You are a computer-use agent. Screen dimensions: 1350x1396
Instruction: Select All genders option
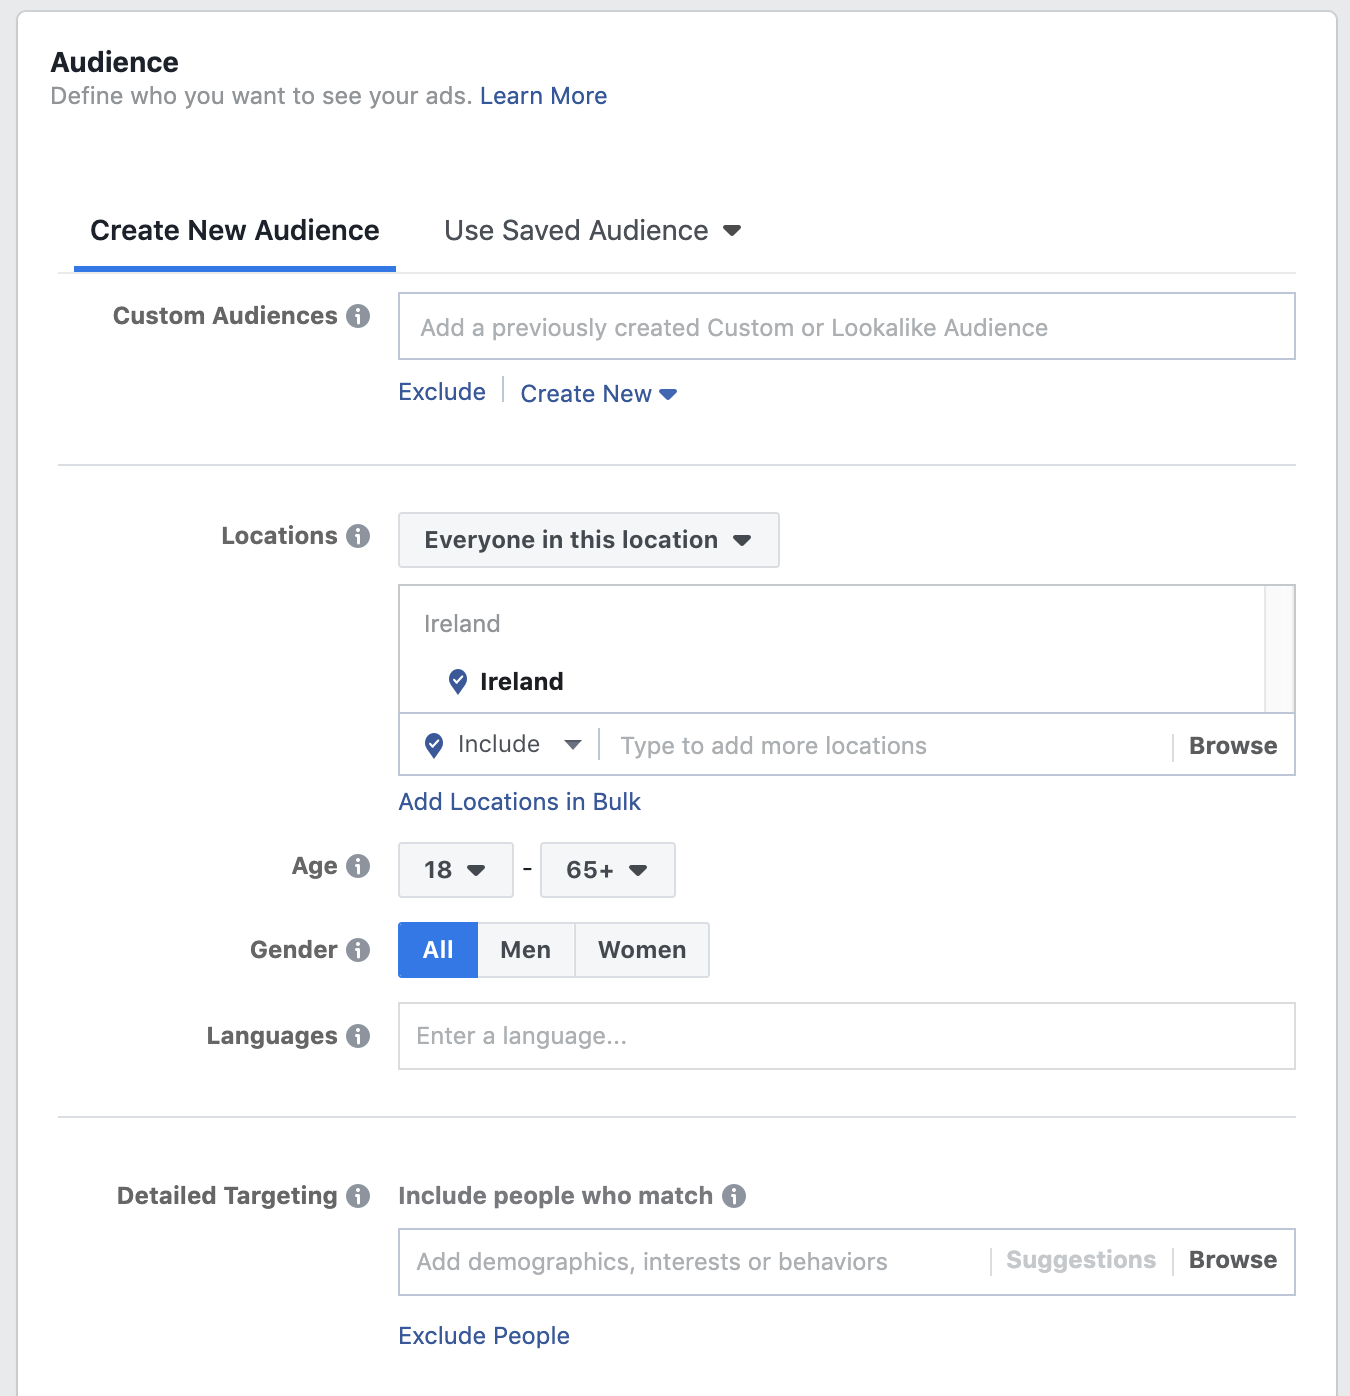pos(438,950)
